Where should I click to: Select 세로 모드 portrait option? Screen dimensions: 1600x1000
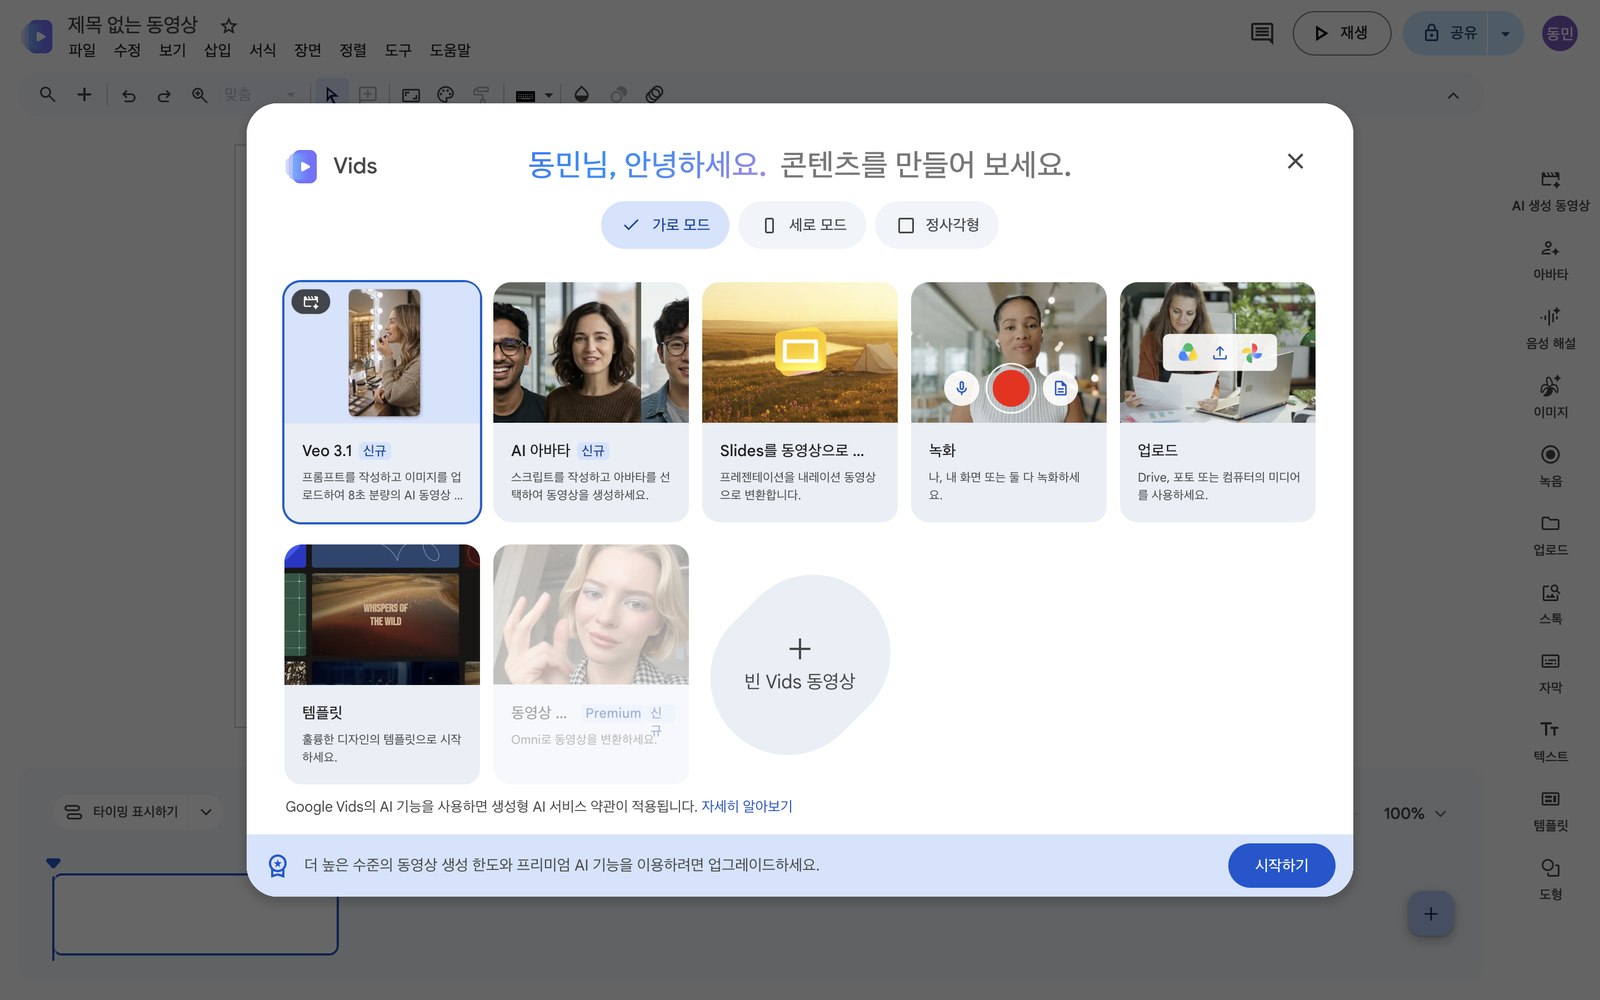coord(802,225)
